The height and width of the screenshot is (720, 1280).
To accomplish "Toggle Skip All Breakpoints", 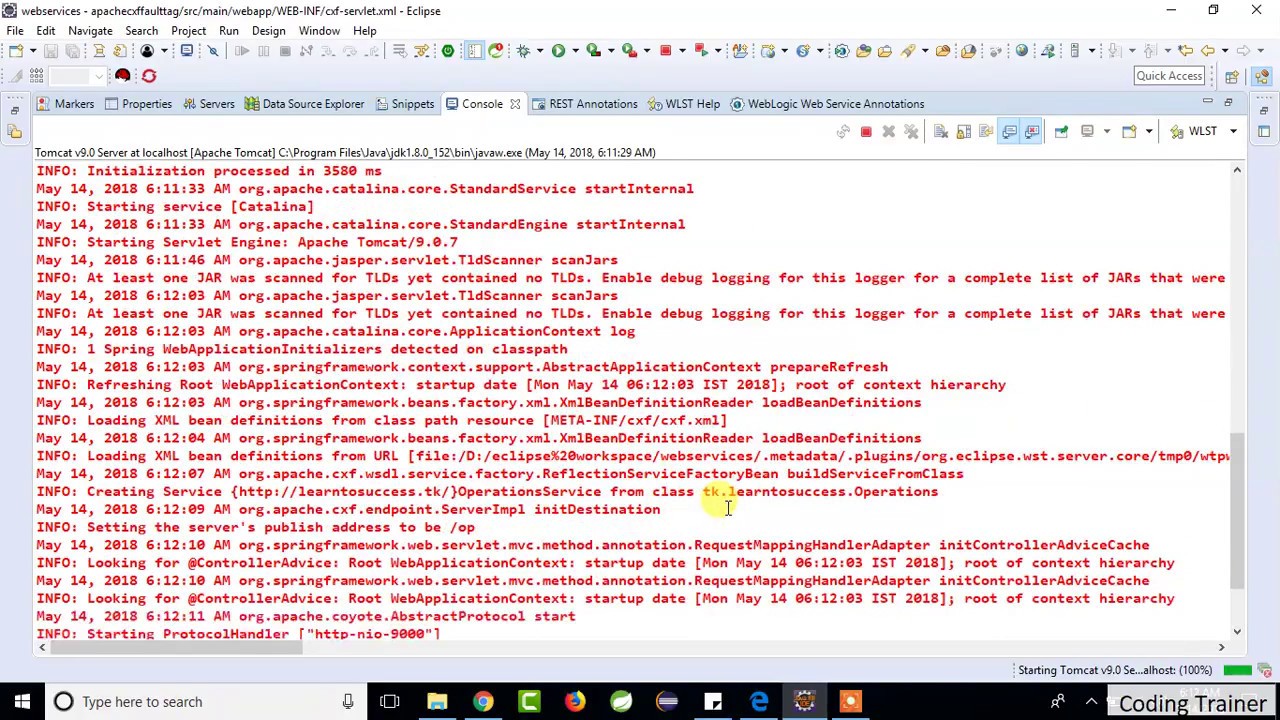I will point(213,51).
